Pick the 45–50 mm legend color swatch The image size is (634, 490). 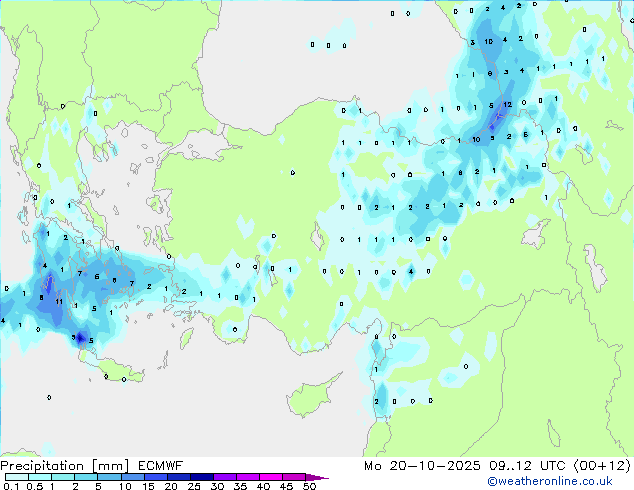294,477
